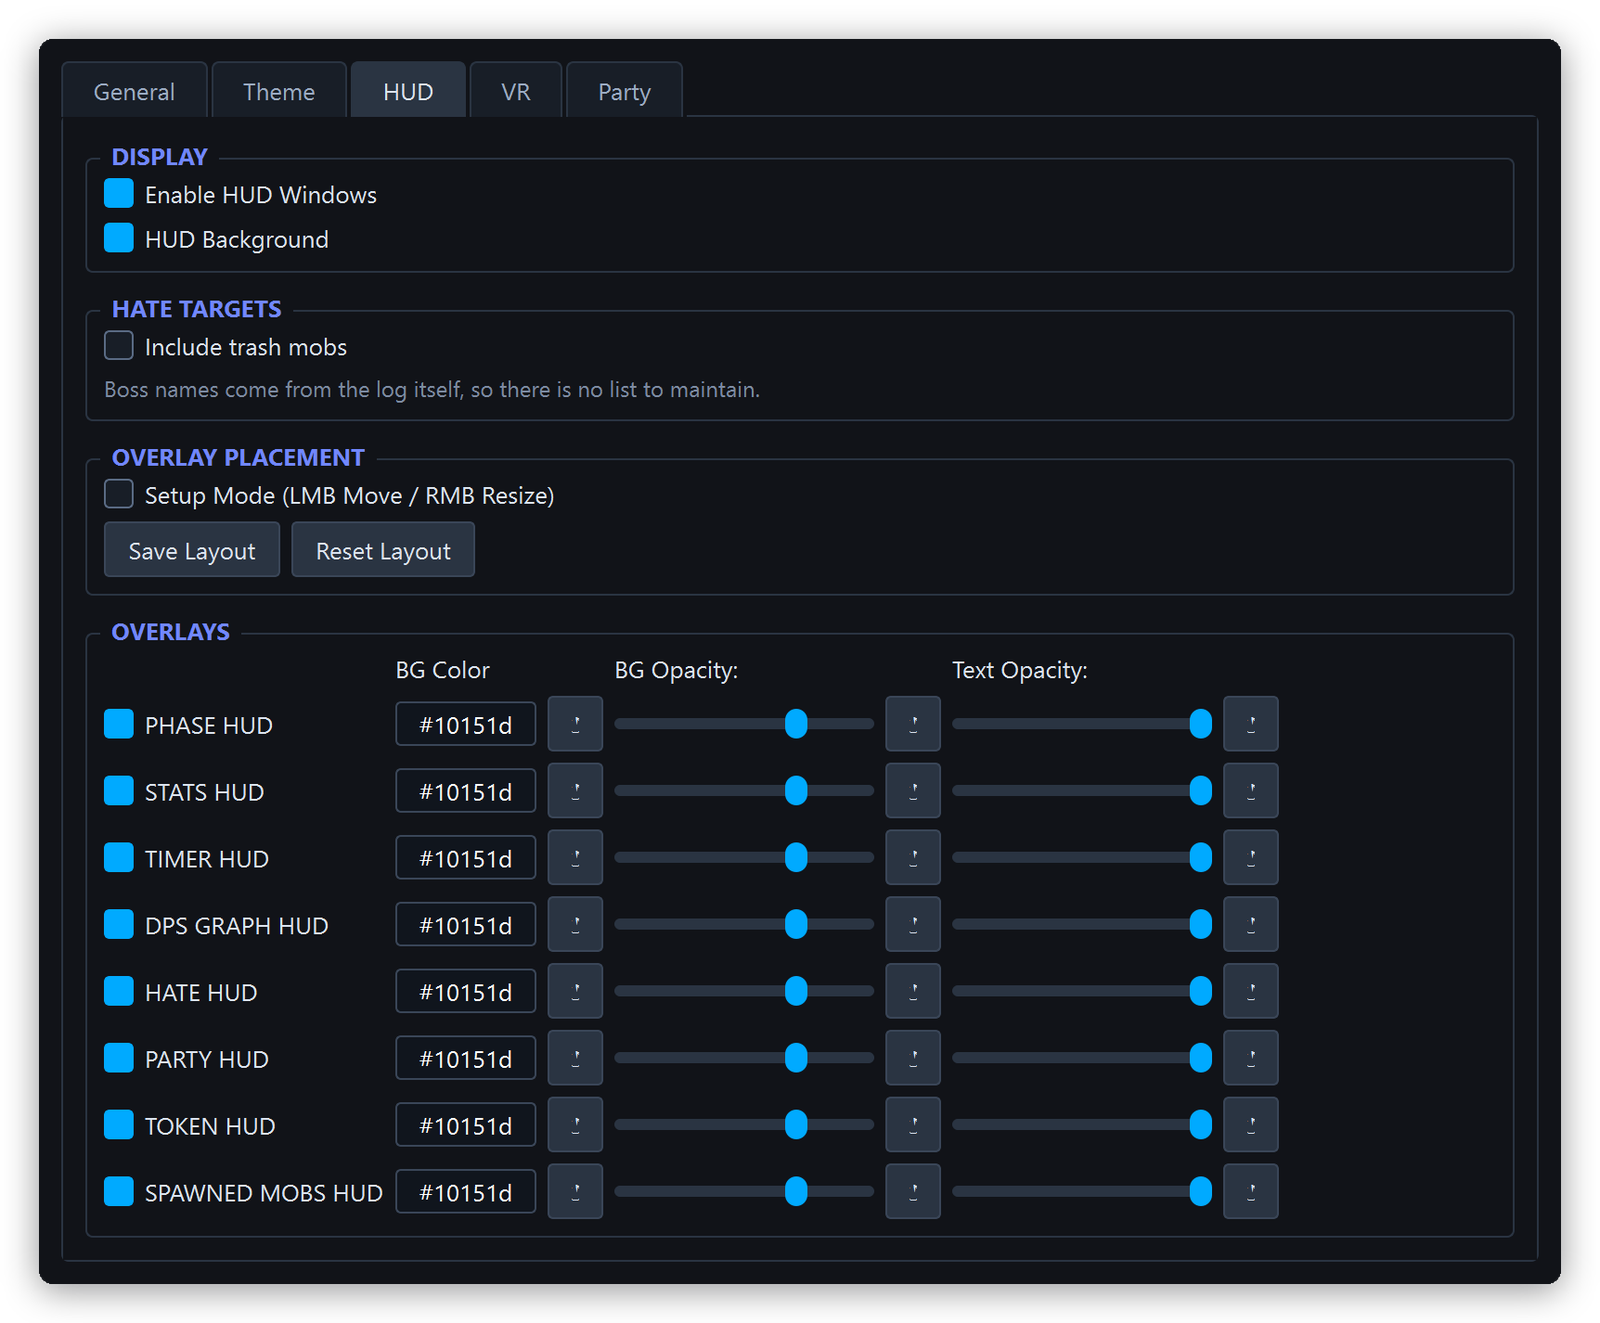Viewport: 1600px width, 1323px height.
Task: Enable Include trash mobs option
Action: click(119, 346)
